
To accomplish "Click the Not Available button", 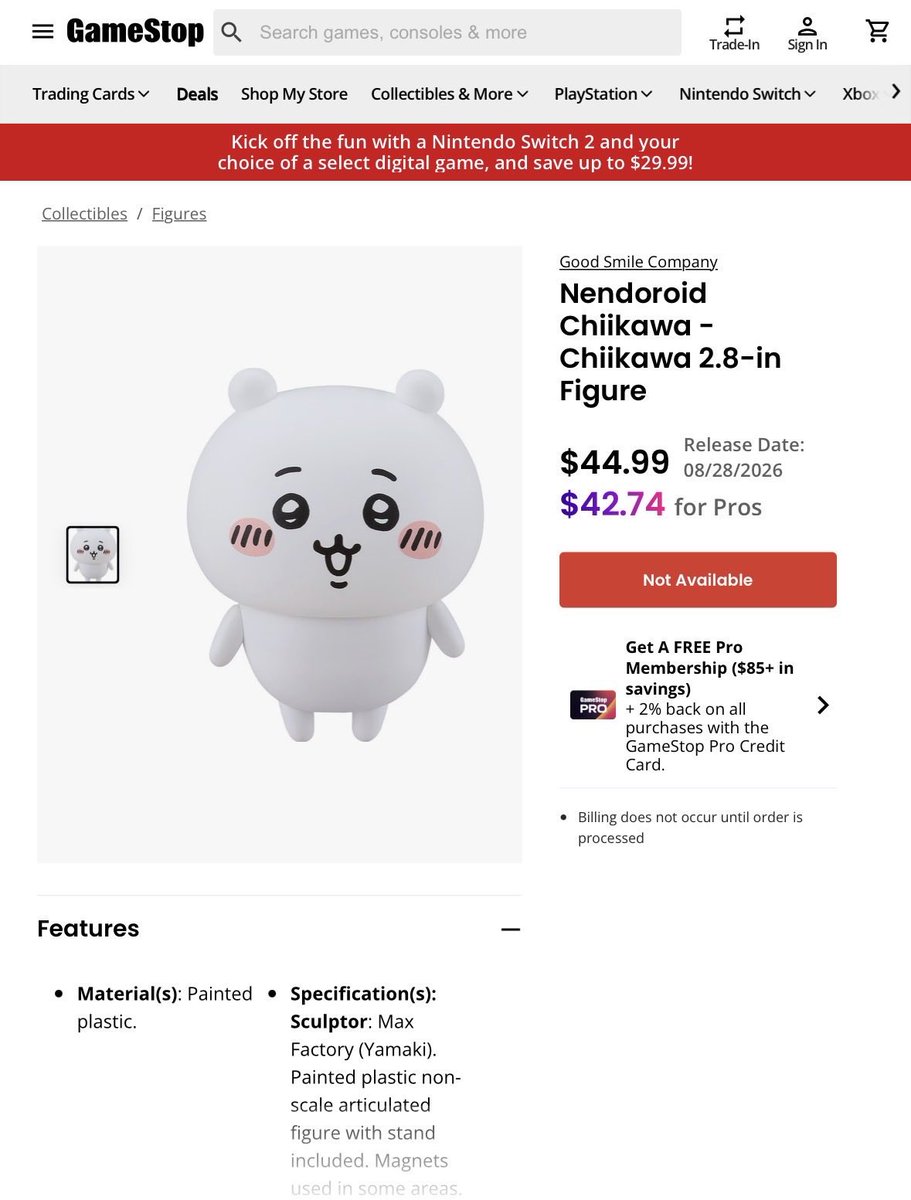I will coord(698,580).
